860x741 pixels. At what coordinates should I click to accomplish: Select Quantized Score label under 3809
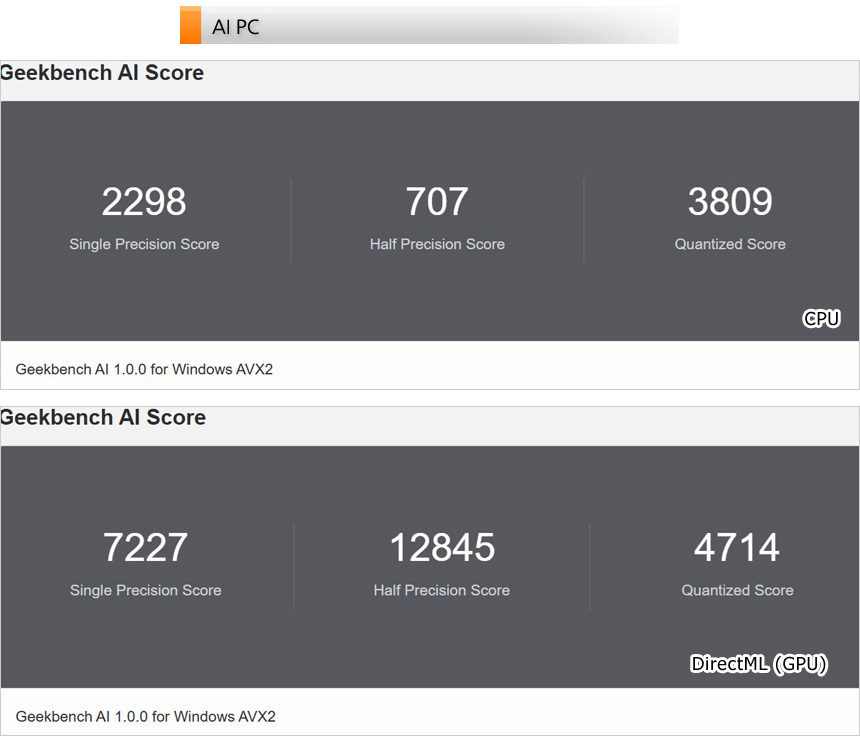click(x=730, y=244)
